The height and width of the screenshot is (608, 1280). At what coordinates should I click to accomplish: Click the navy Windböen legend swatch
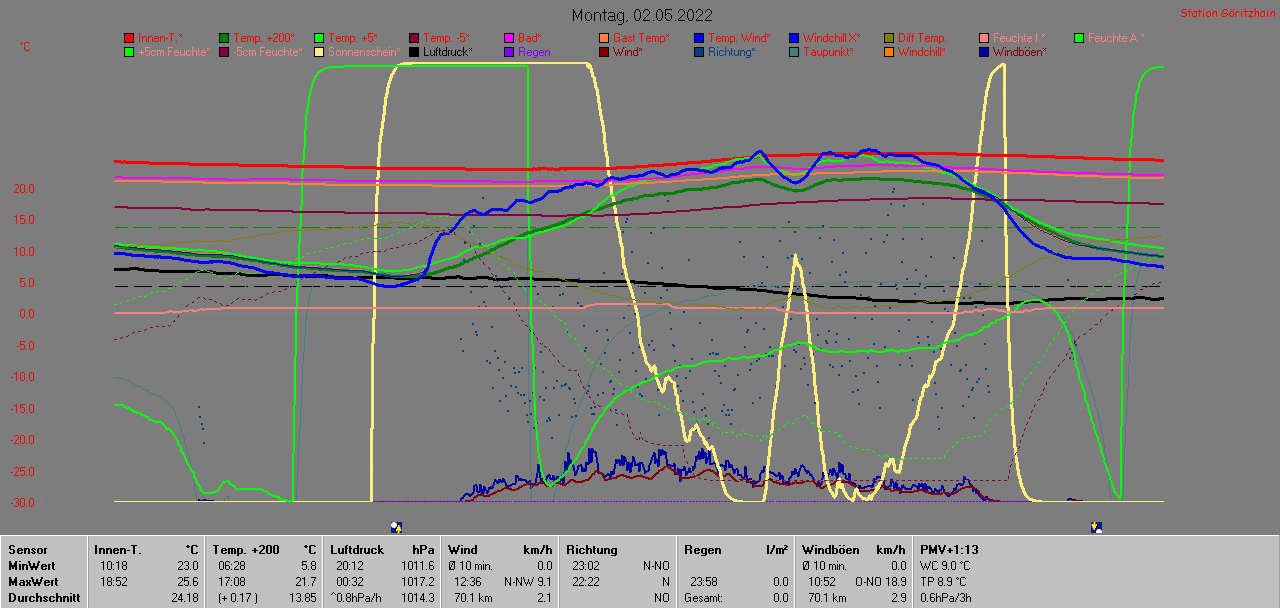coord(984,52)
